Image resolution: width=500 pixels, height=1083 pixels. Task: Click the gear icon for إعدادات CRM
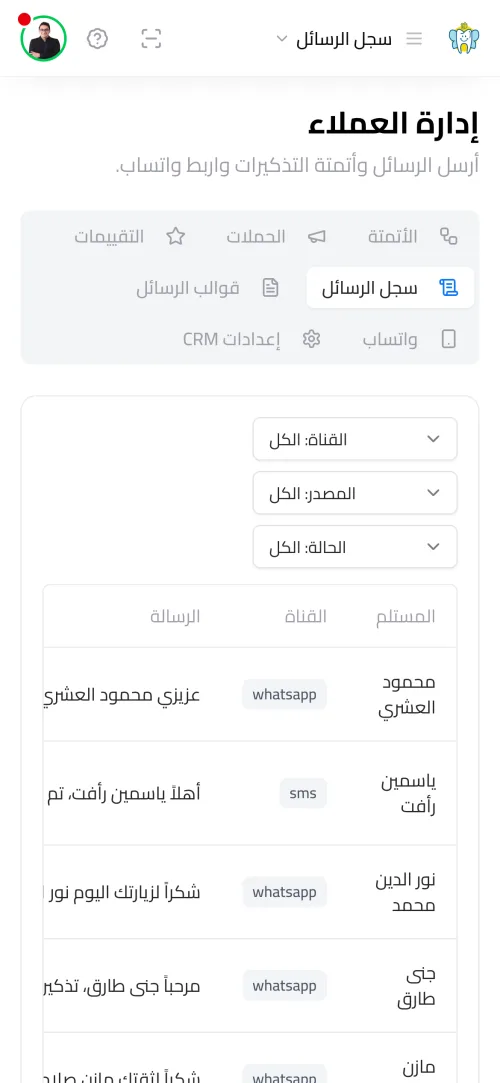tap(312, 339)
